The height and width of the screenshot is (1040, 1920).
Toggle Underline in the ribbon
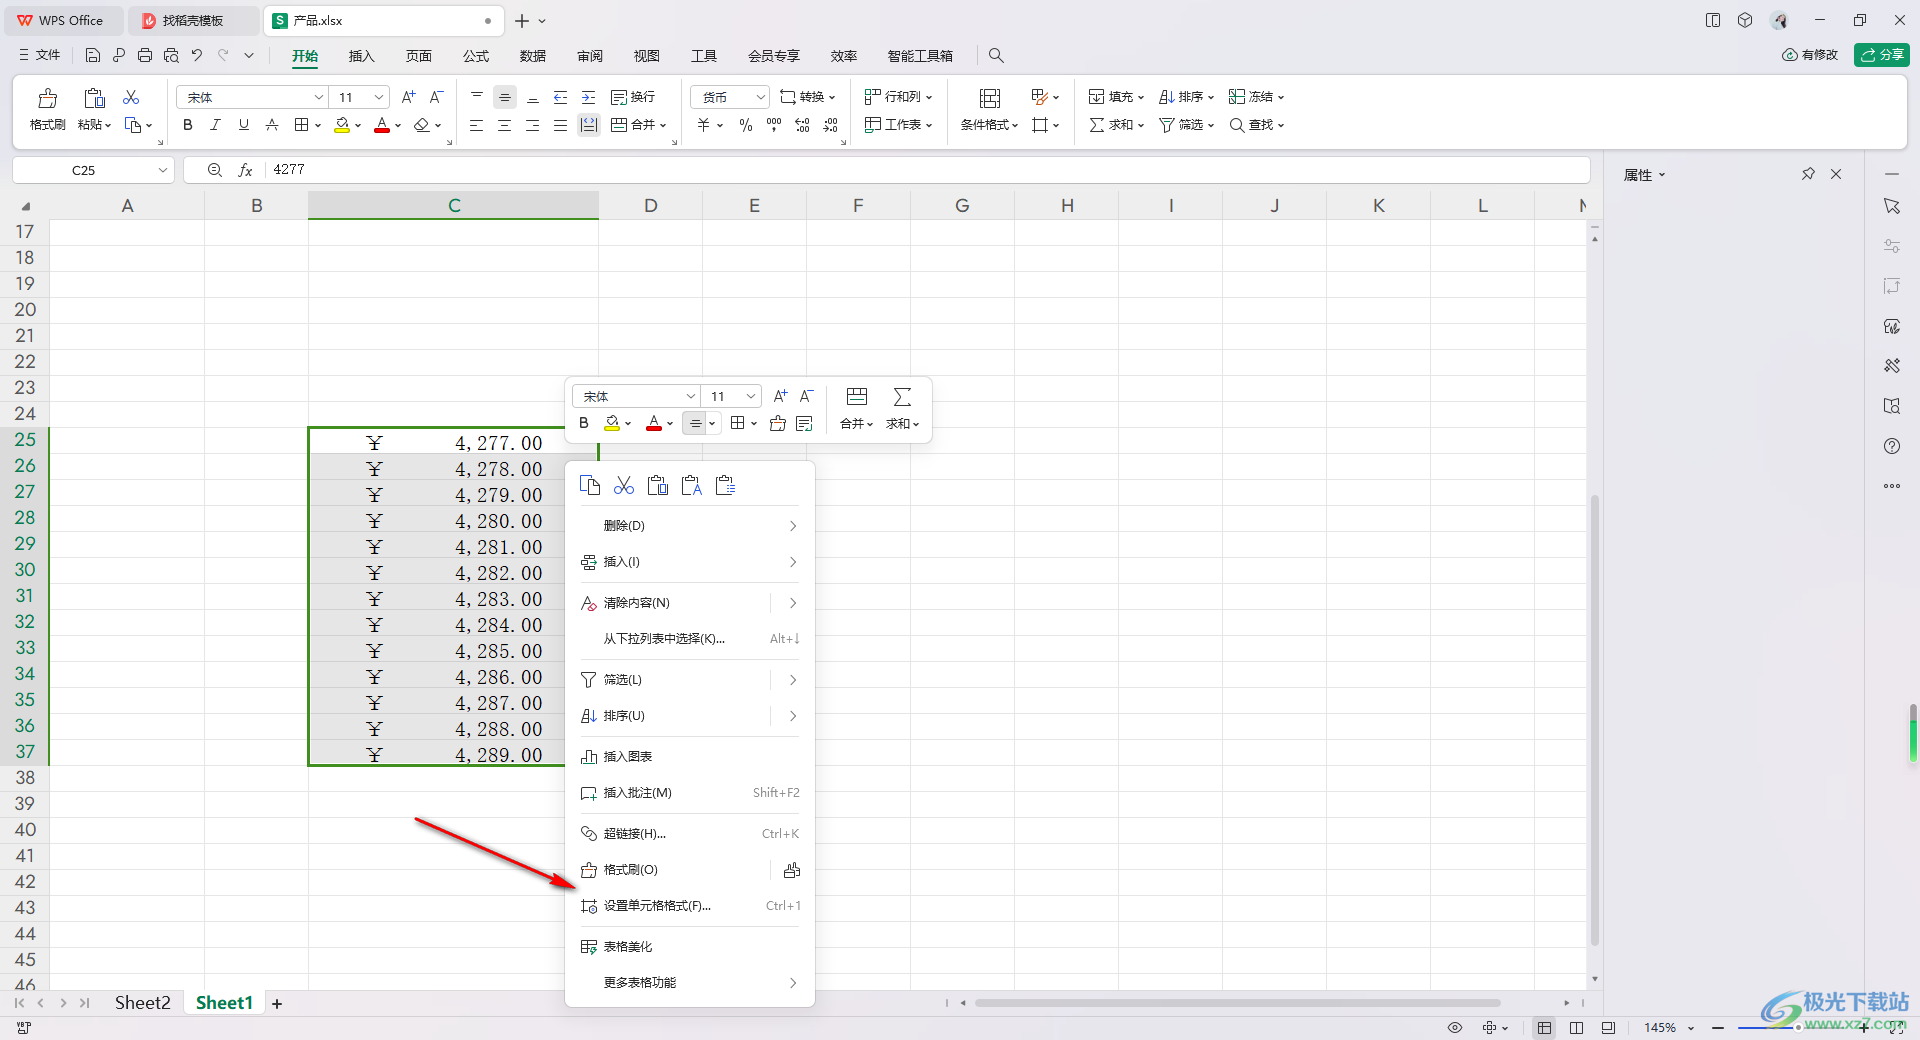(244, 125)
